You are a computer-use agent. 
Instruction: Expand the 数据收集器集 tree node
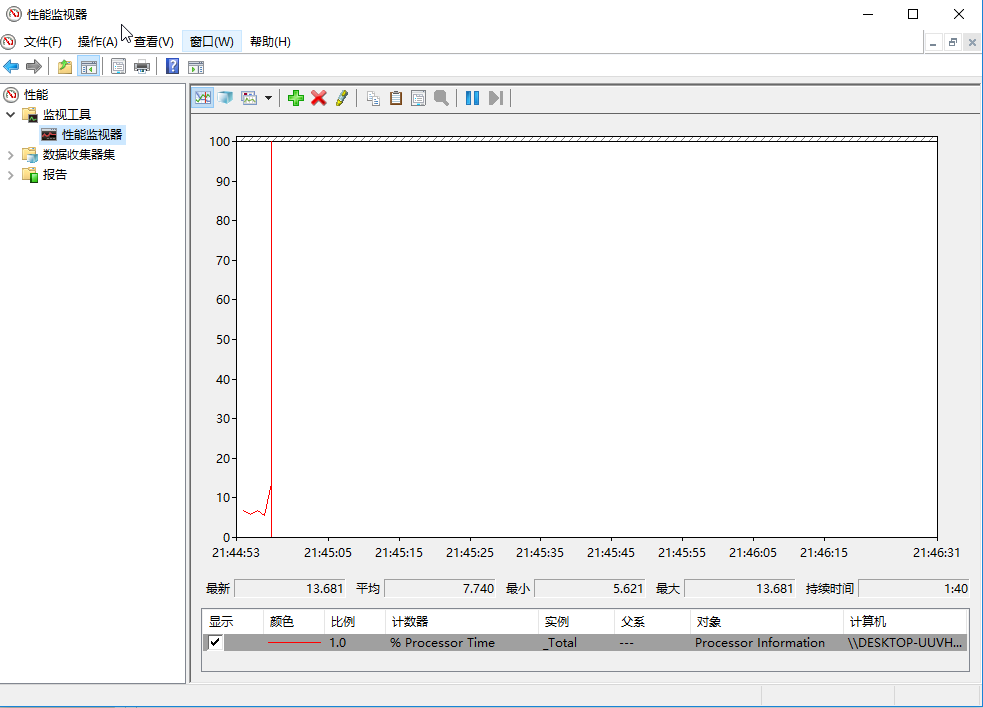tap(11, 155)
